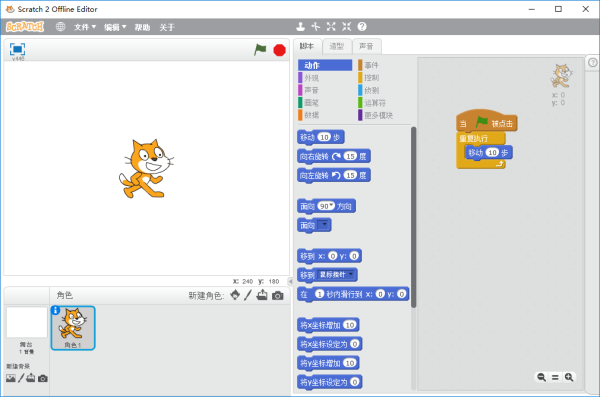Select the duplicate stamp tool in toolbar
The width and height of the screenshot is (600, 397).
[300, 26]
